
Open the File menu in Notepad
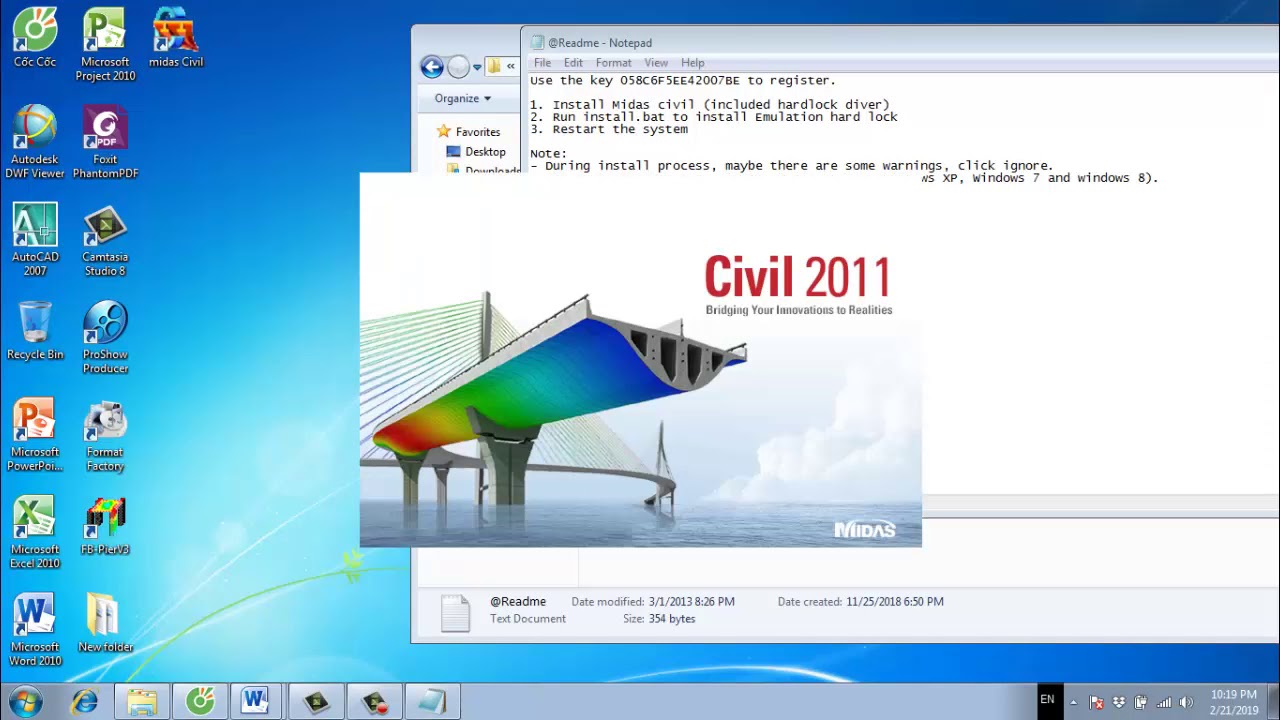(542, 62)
